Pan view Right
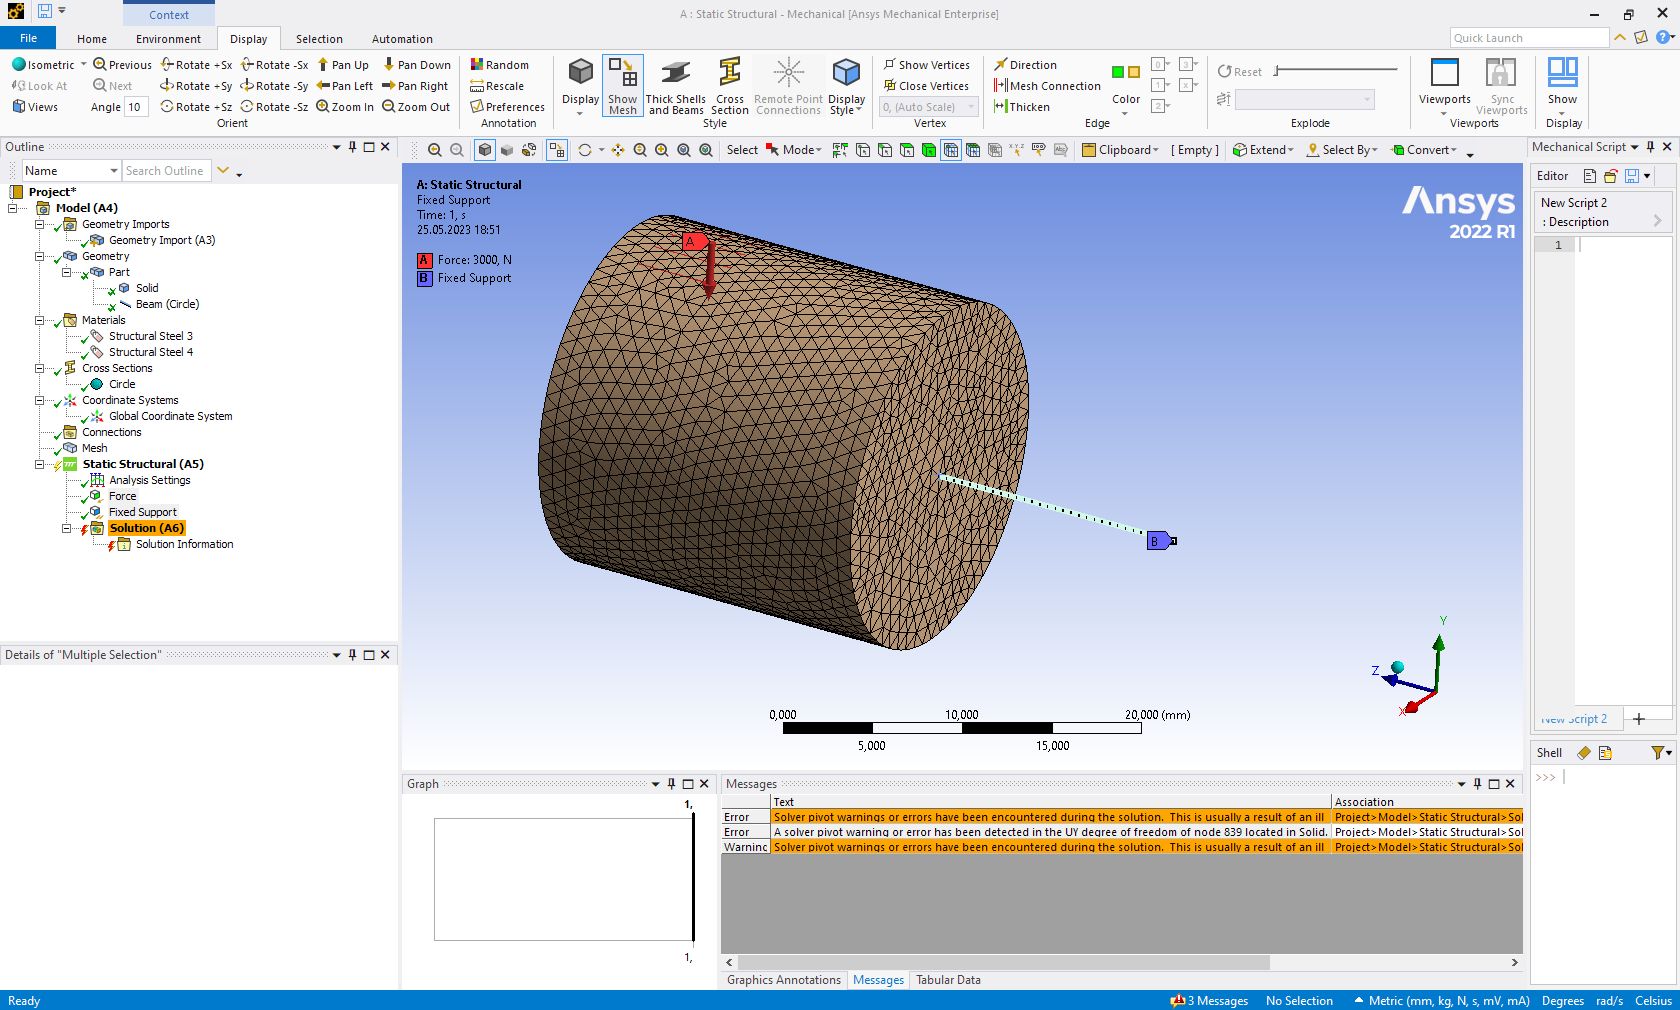The height and width of the screenshot is (1010, 1680). point(415,86)
